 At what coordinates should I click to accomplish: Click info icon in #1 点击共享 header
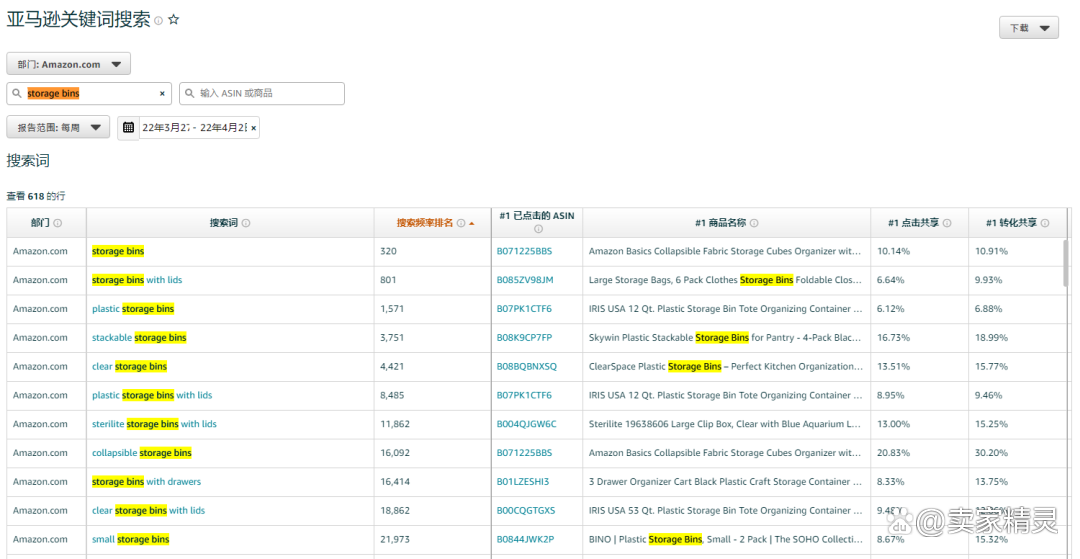coord(947,223)
